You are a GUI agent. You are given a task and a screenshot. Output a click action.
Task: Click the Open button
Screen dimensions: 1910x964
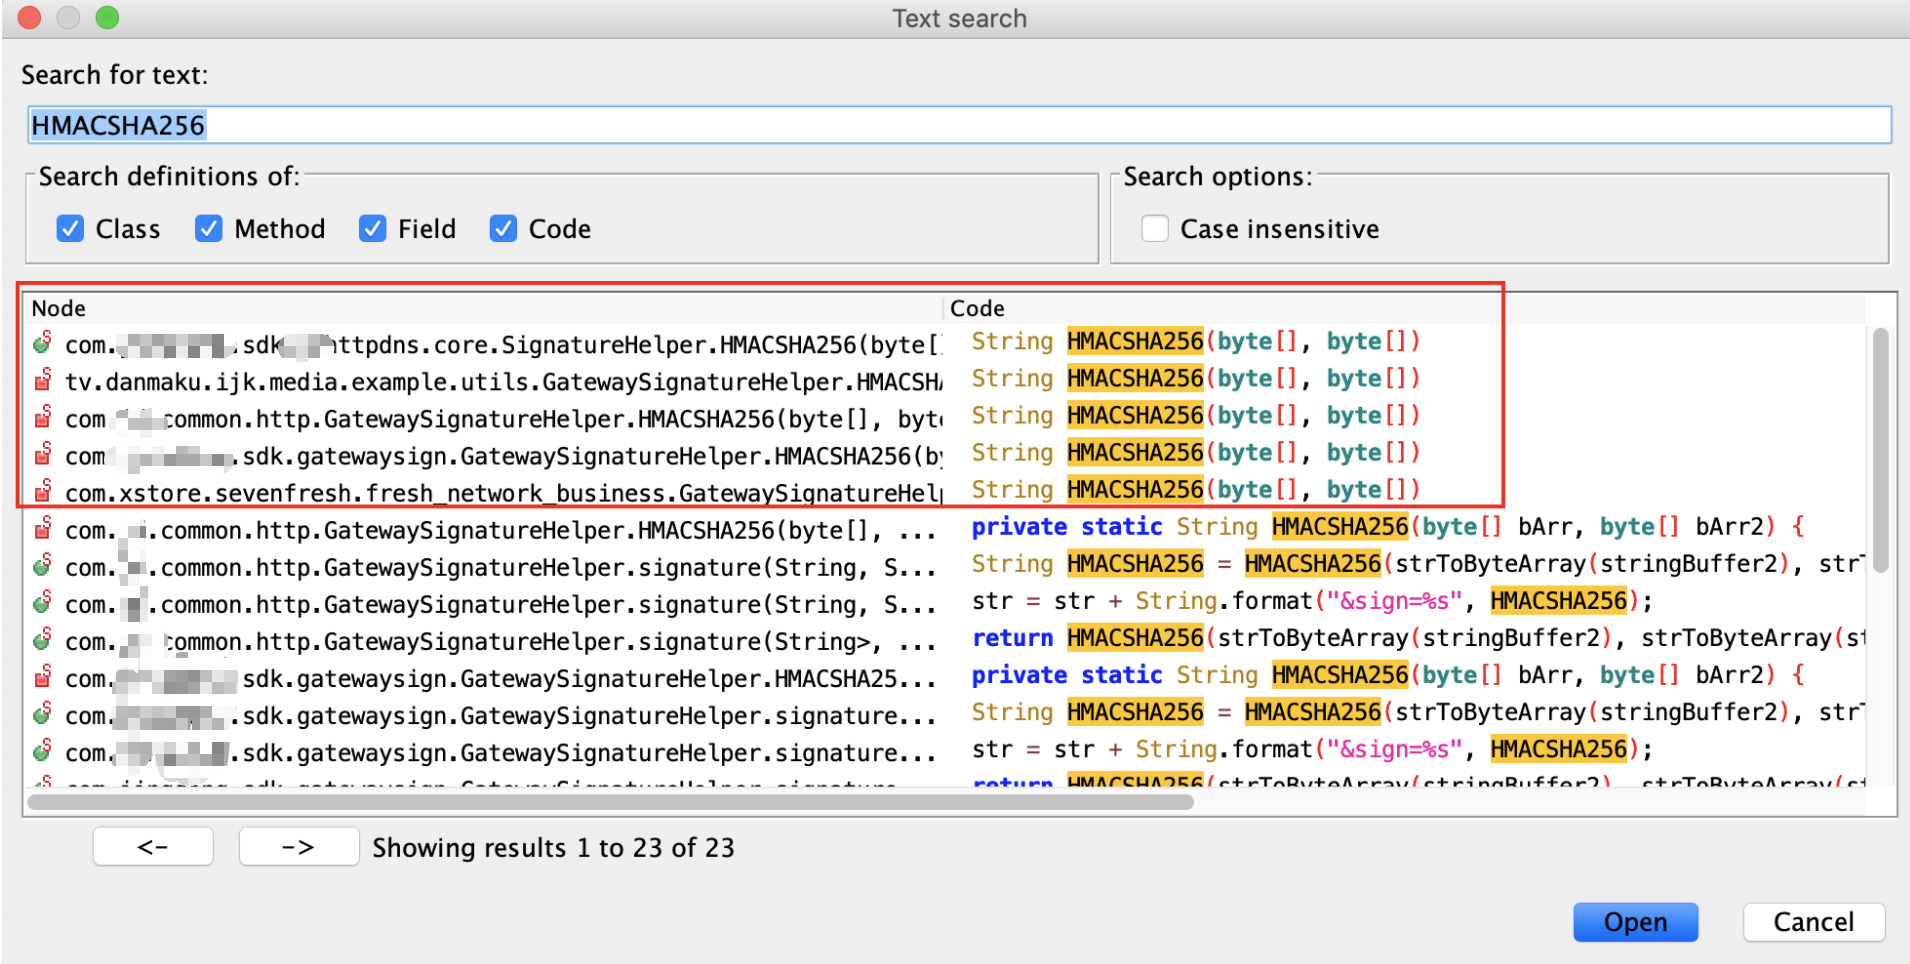point(1635,922)
